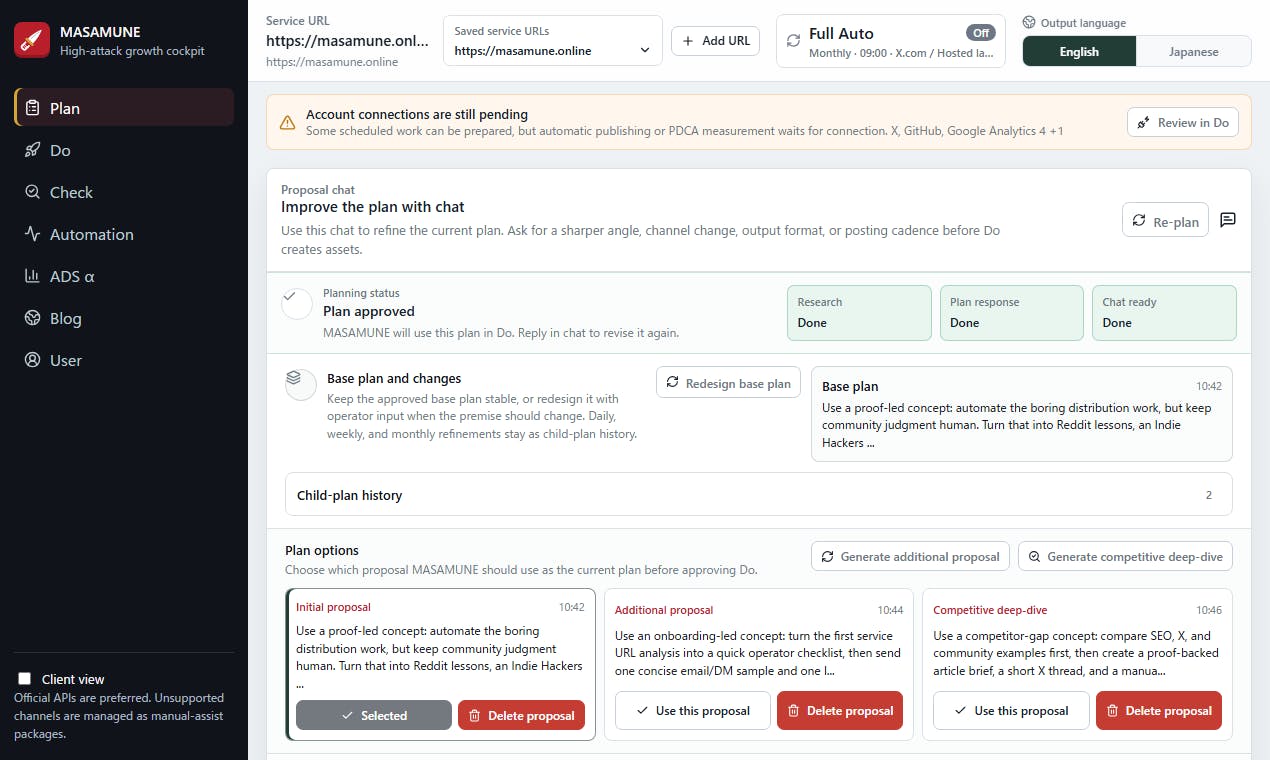Navigate to ADS α
The height and width of the screenshot is (760, 1270).
click(124, 276)
